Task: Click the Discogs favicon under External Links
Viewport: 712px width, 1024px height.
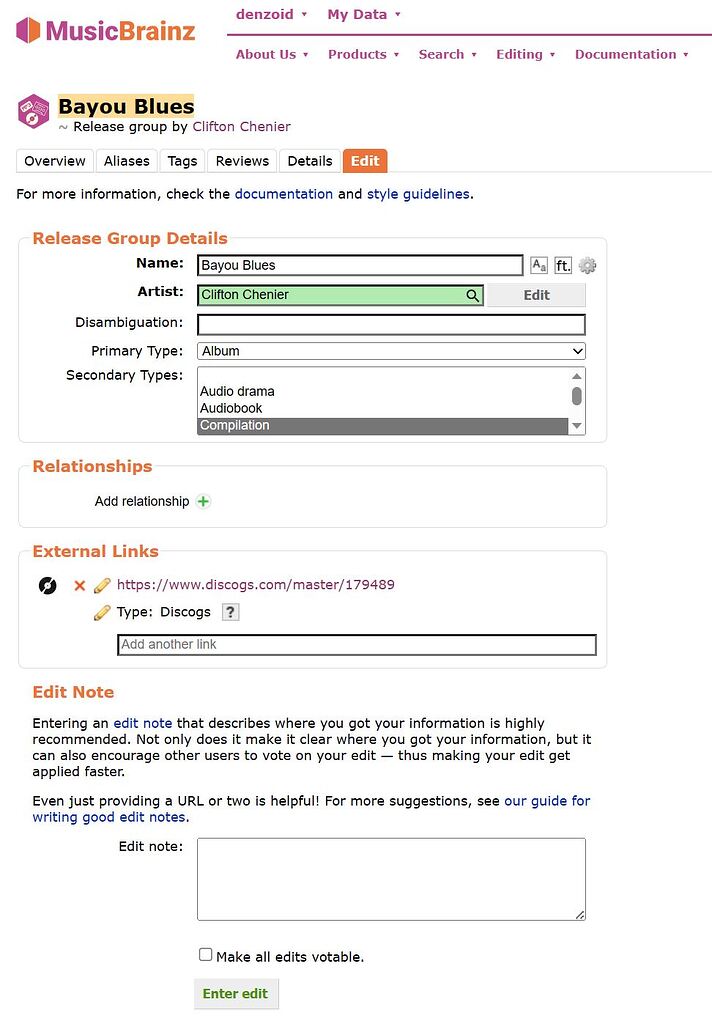Action: click(x=47, y=585)
